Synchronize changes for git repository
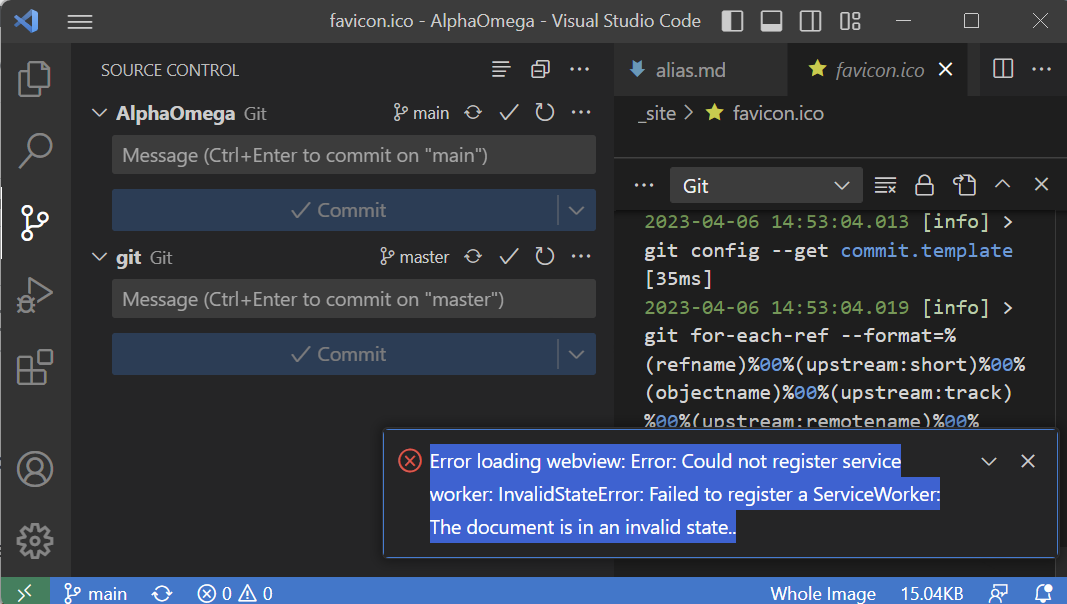 pos(473,257)
